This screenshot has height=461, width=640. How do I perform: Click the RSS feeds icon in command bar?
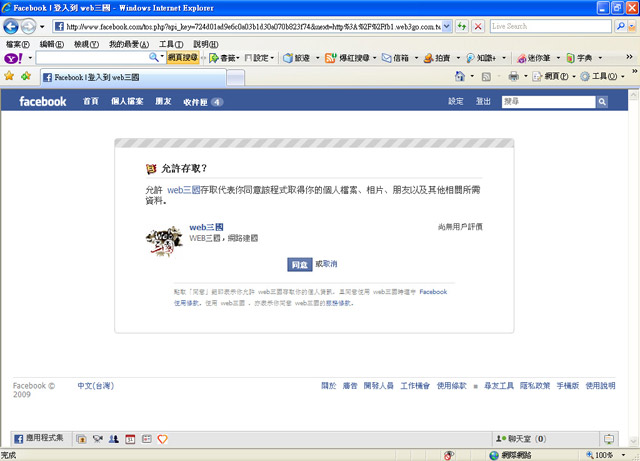tap(486, 76)
